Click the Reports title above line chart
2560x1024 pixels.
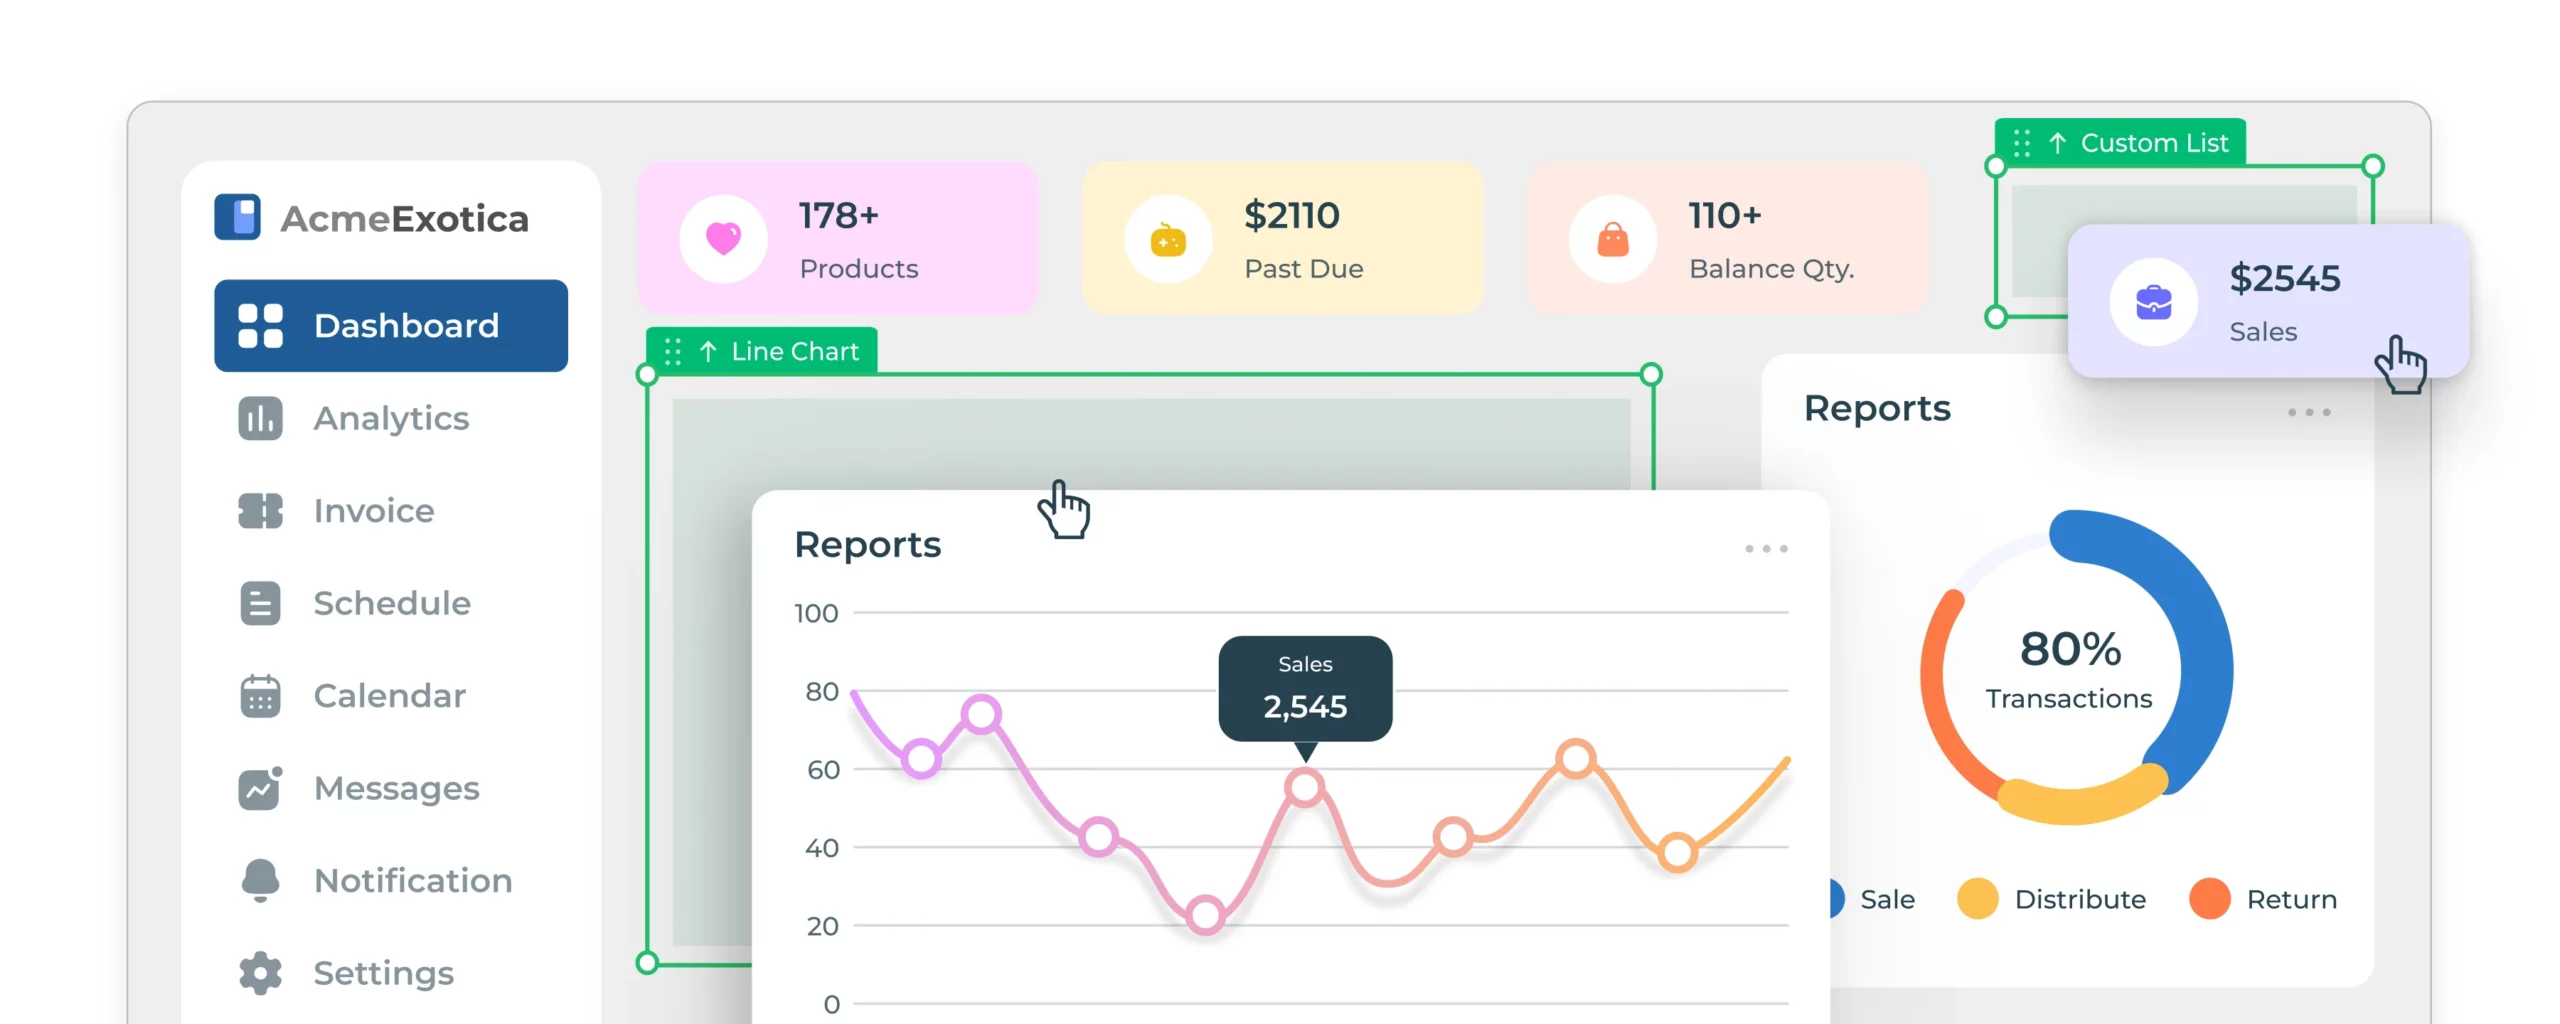[x=867, y=545]
